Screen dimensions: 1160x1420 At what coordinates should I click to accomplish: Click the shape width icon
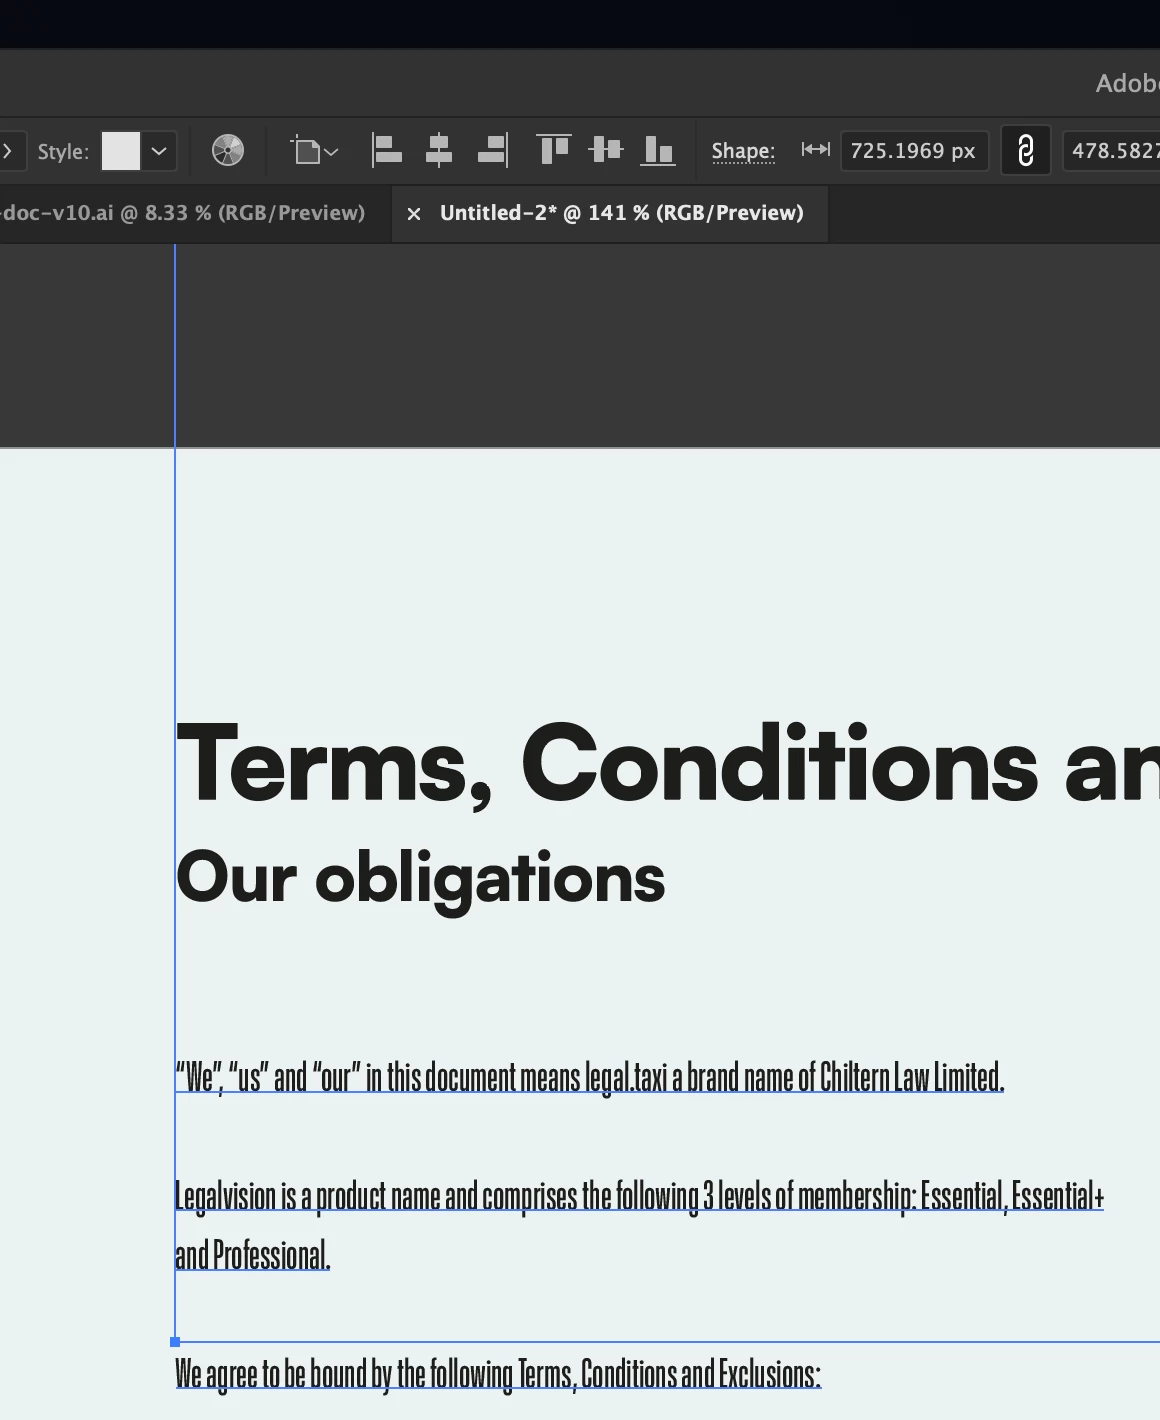[816, 150]
